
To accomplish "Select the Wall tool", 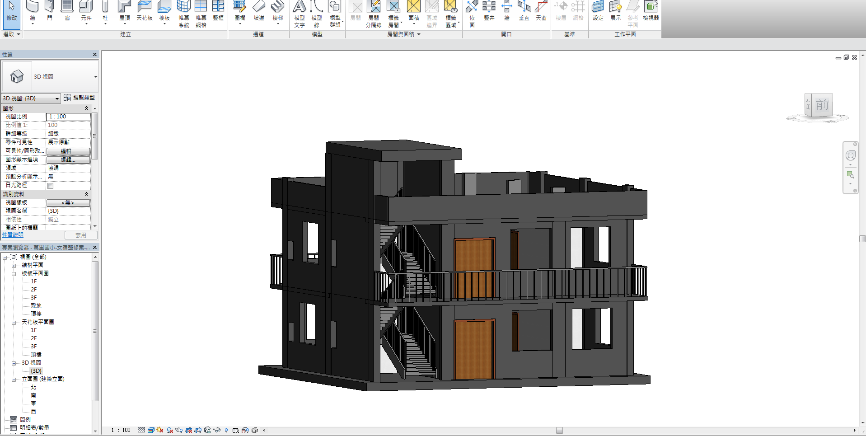I will 33,11.
